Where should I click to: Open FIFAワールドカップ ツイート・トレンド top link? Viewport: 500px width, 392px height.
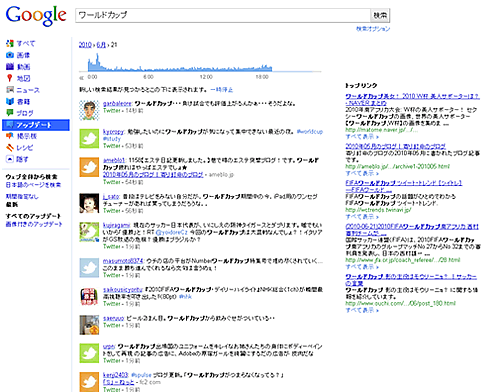[x=404, y=186]
